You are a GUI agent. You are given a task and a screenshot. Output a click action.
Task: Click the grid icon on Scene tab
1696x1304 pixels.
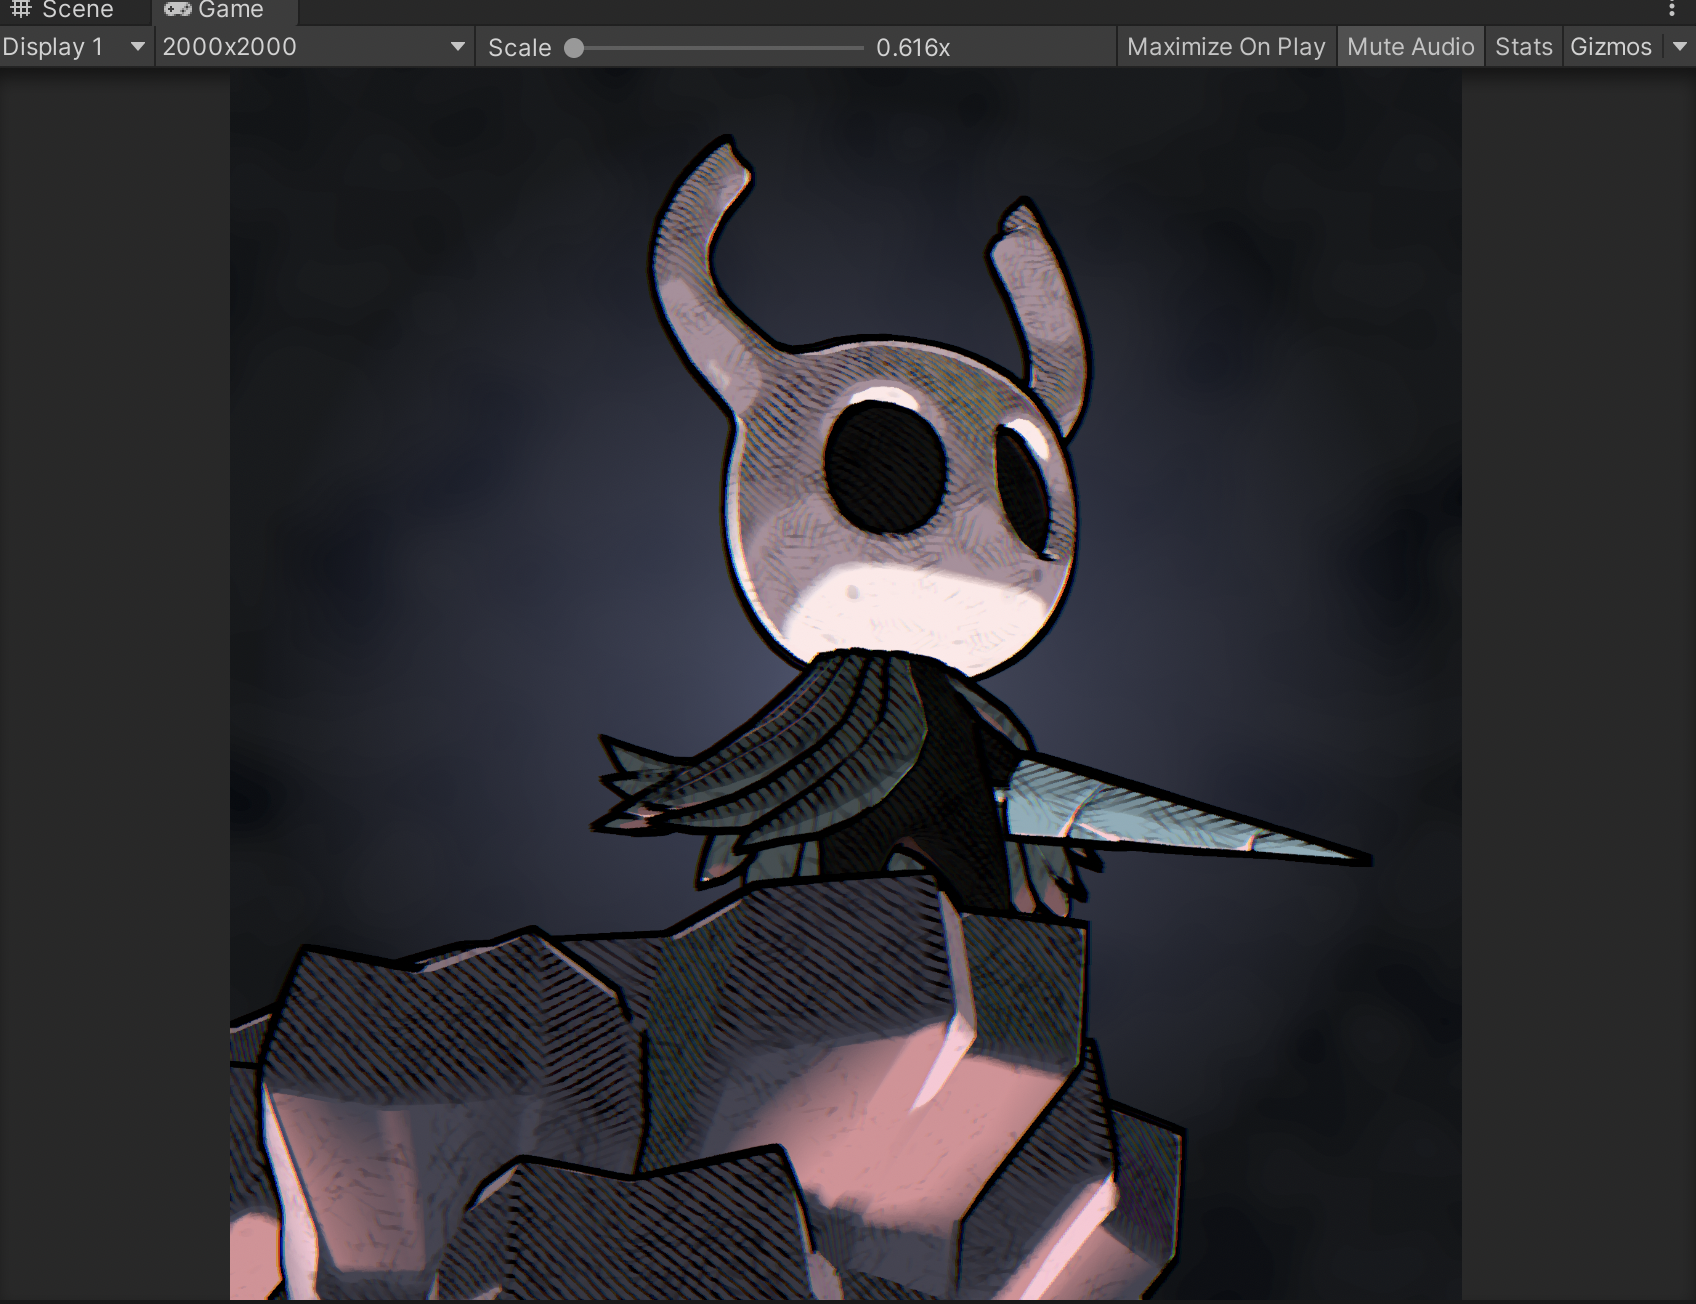(x=21, y=10)
